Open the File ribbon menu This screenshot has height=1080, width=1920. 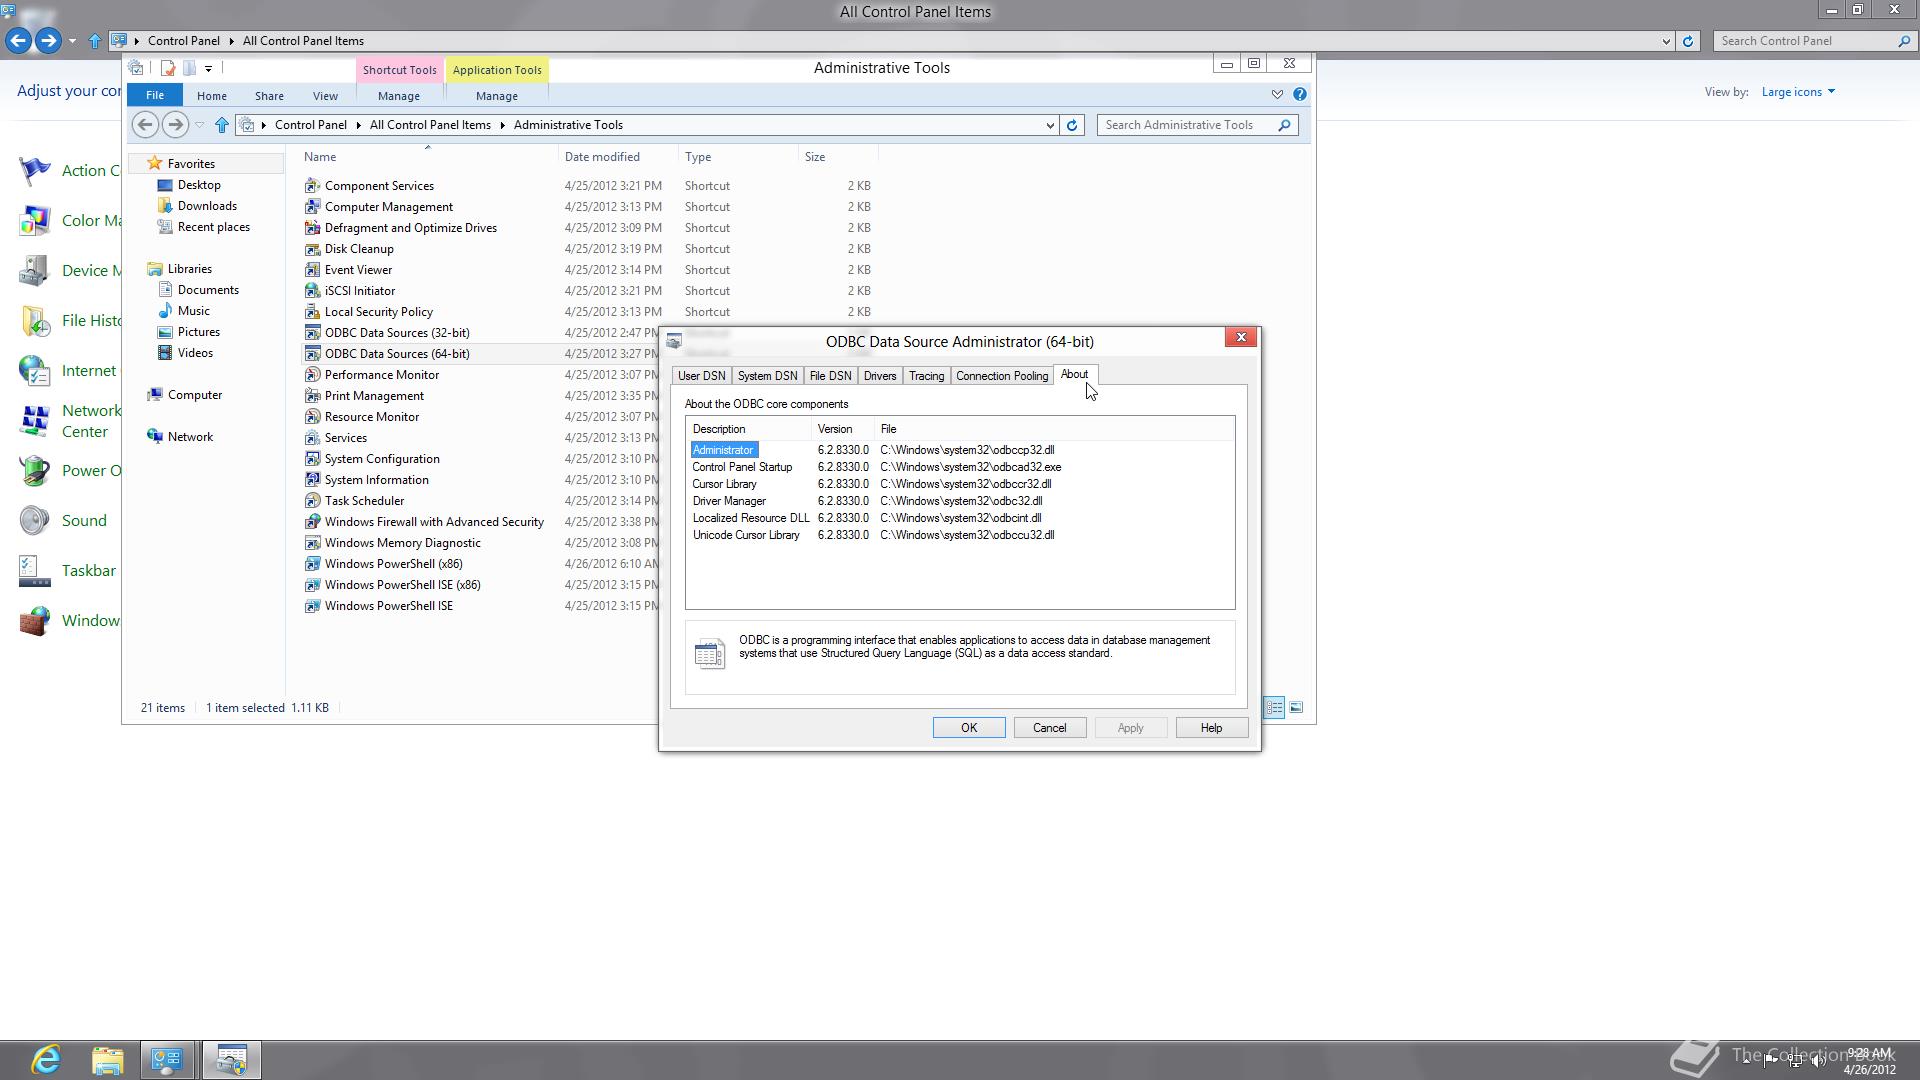[155, 96]
